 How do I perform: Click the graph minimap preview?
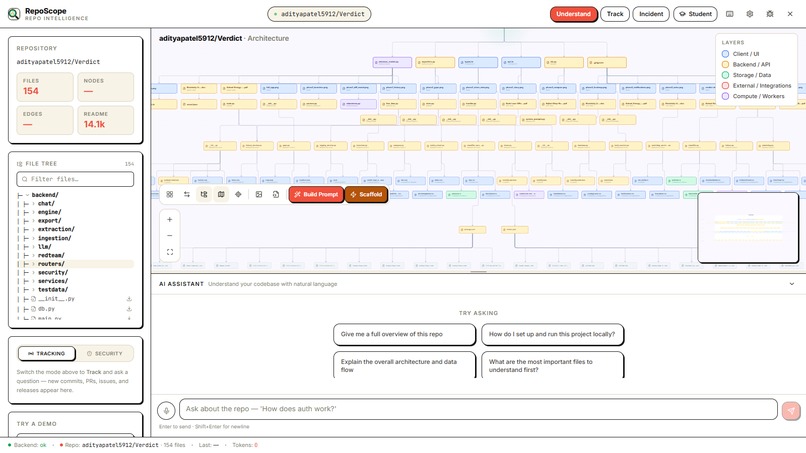pos(748,228)
